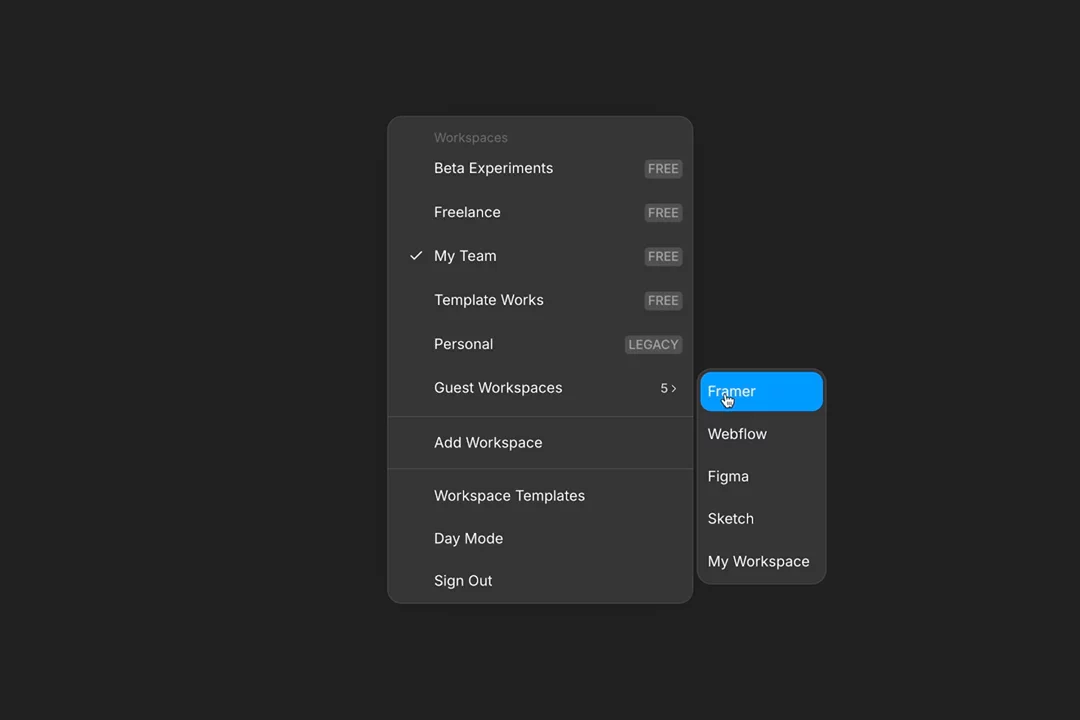Image resolution: width=1080 pixels, height=720 pixels.
Task: Choose Figma in the submenu
Action: (761, 476)
